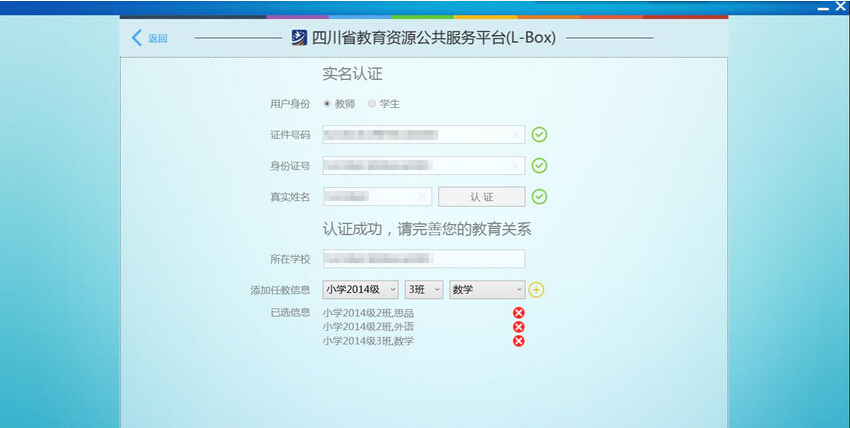This screenshot has height=428, width=850.
Task: Click the 证件号码 input field
Action: click(423, 134)
